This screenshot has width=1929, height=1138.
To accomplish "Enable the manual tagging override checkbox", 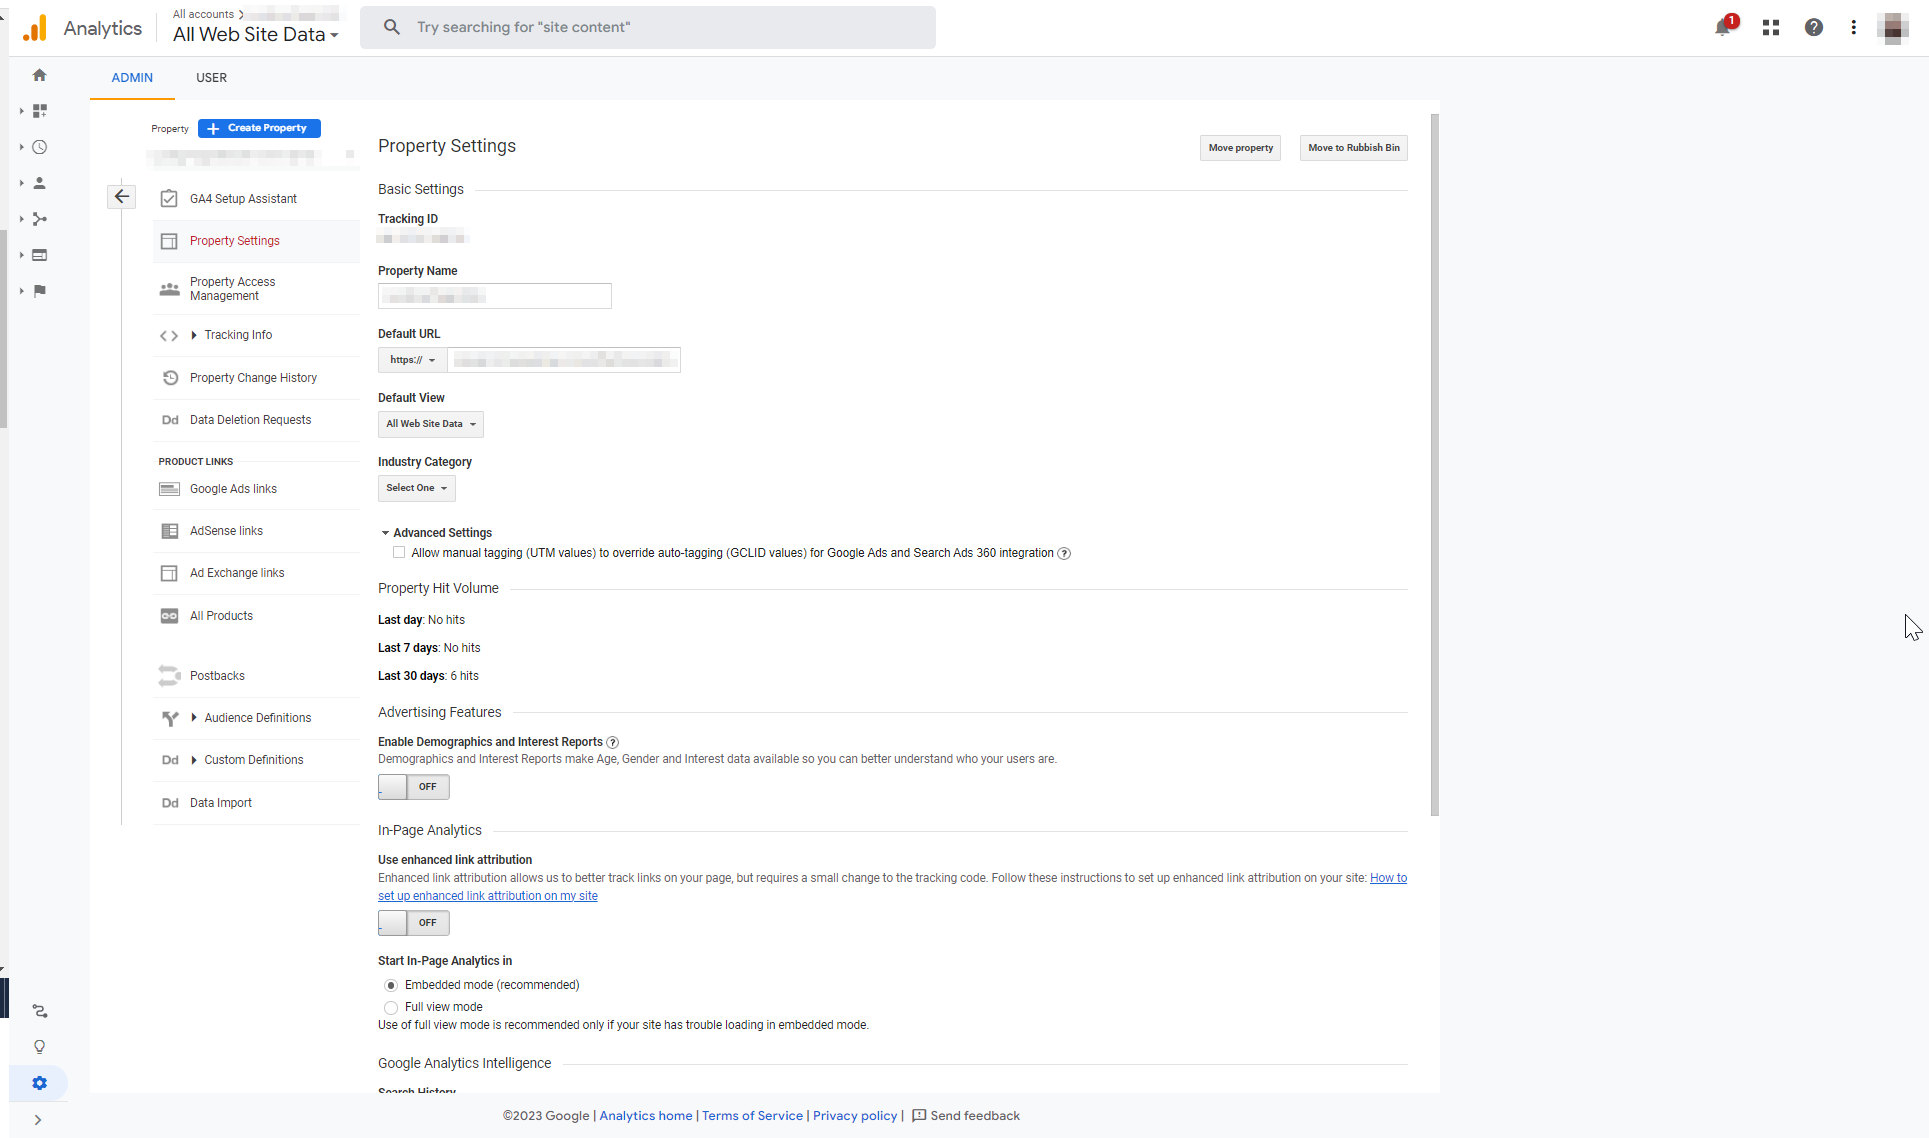I will [x=399, y=552].
